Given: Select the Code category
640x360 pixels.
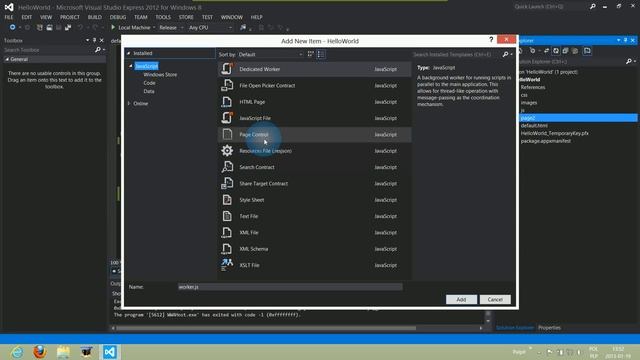Looking at the screenshot, I should click(x=149, y=83).
